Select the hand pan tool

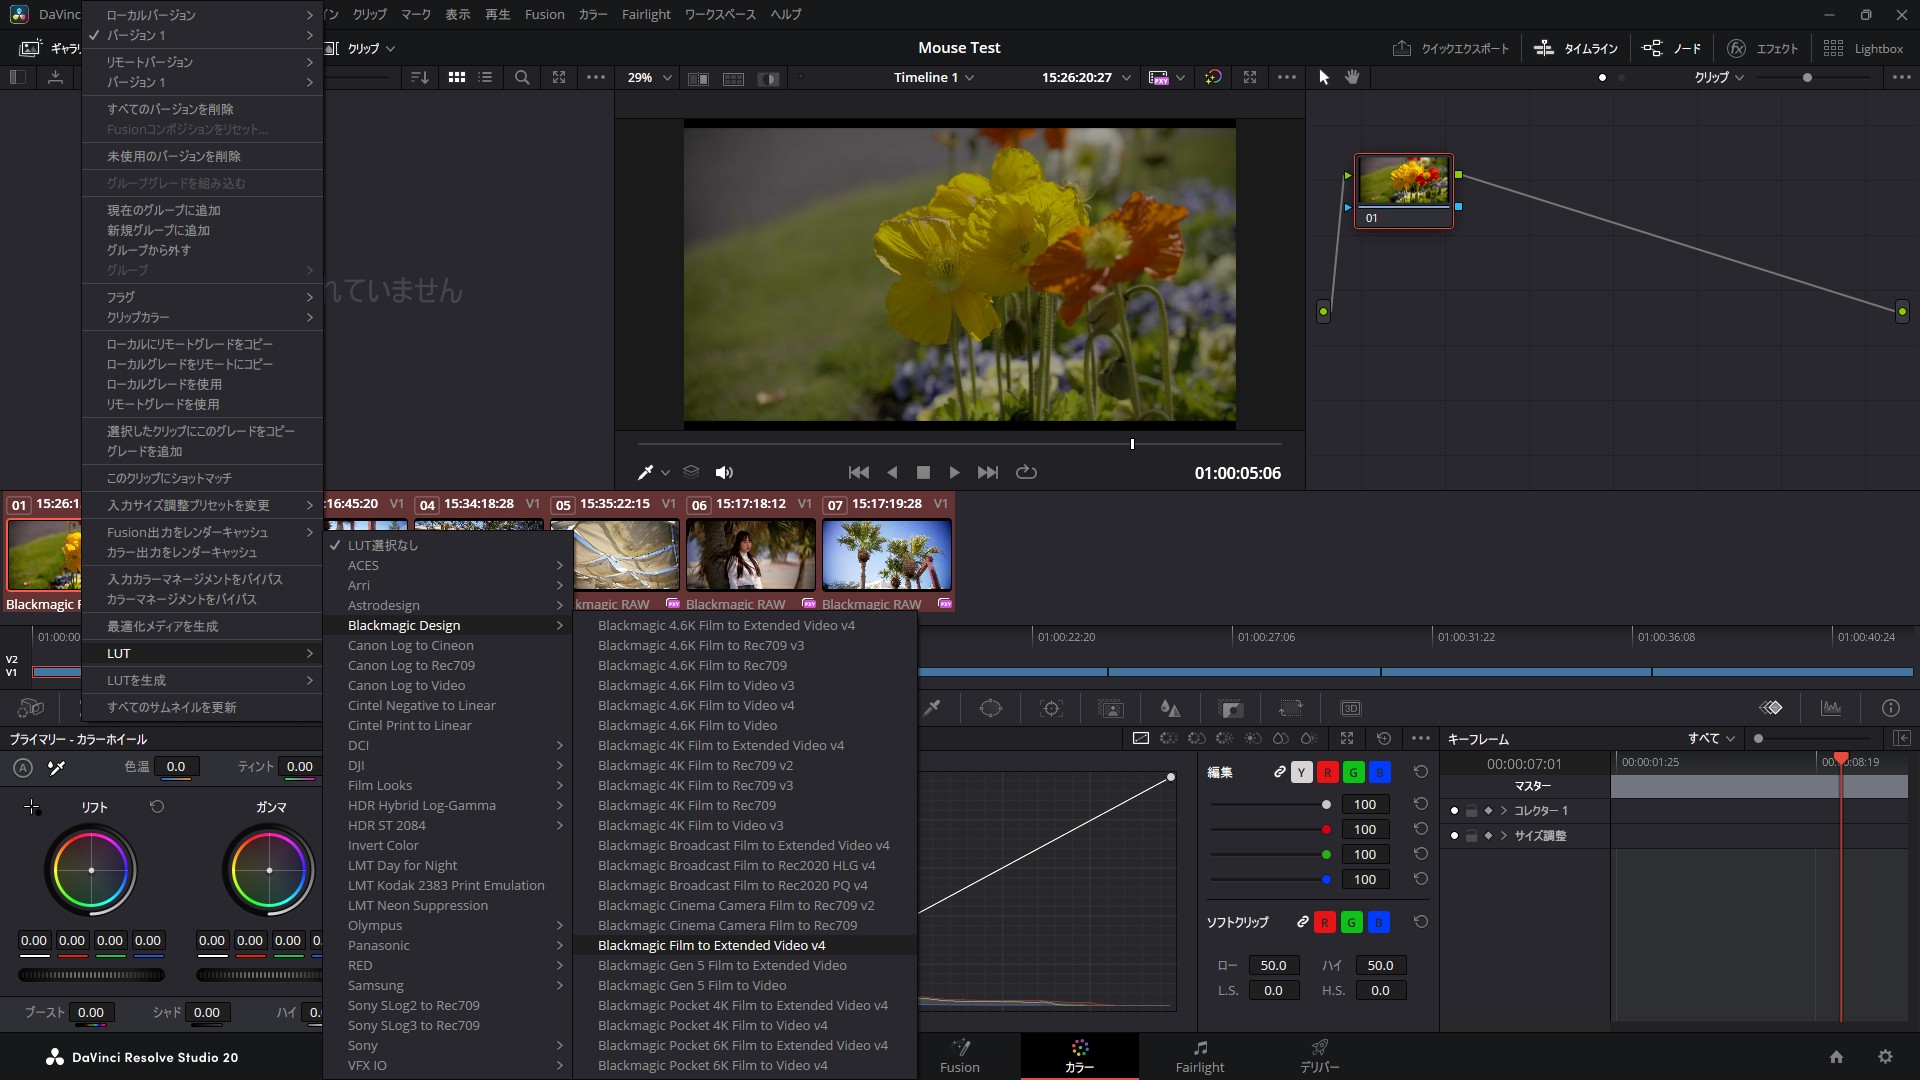pyautogui.click(x=1352, y=77)
